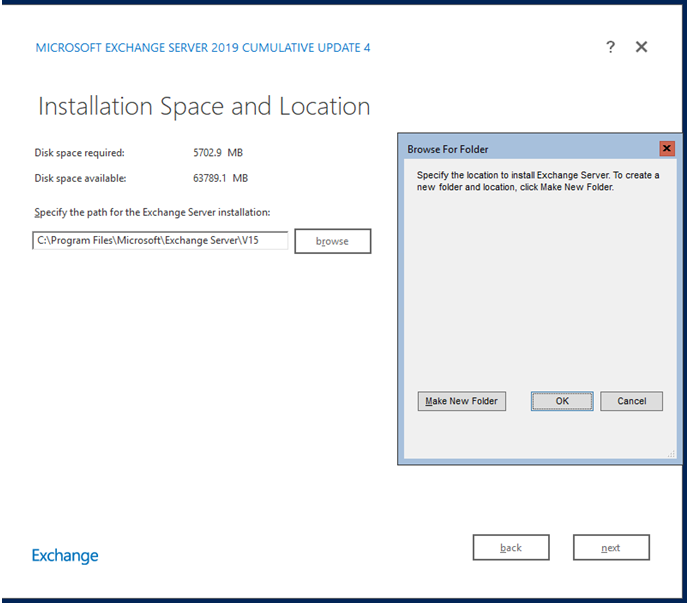Cancel the Browse For Folder dialog
The image size is (689, 605).
[631, 401]
